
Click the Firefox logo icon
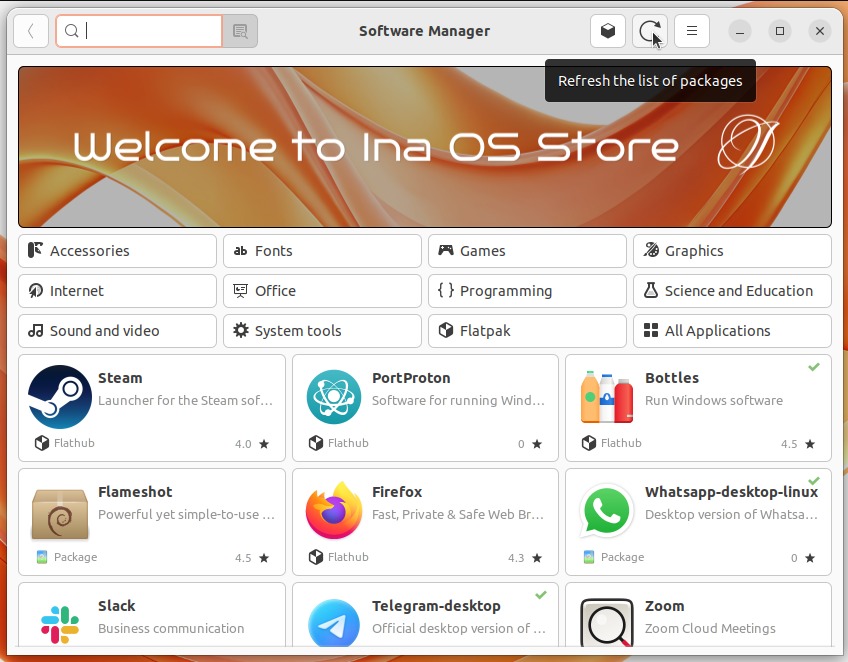[x=334, y=511]
